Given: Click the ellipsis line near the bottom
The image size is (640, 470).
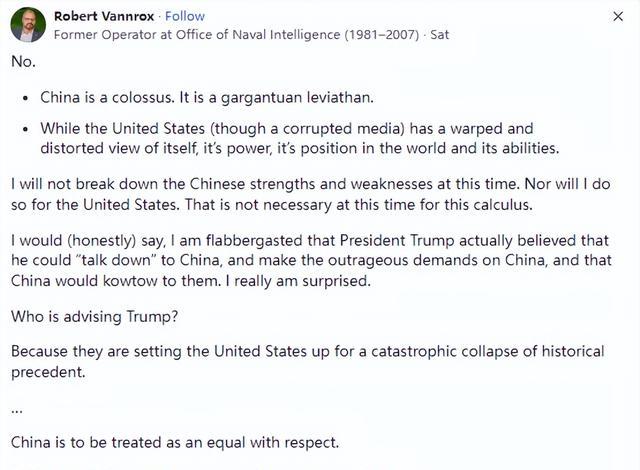Looking at the screenshot, I should pyautogui.click(x=16, y=407).
